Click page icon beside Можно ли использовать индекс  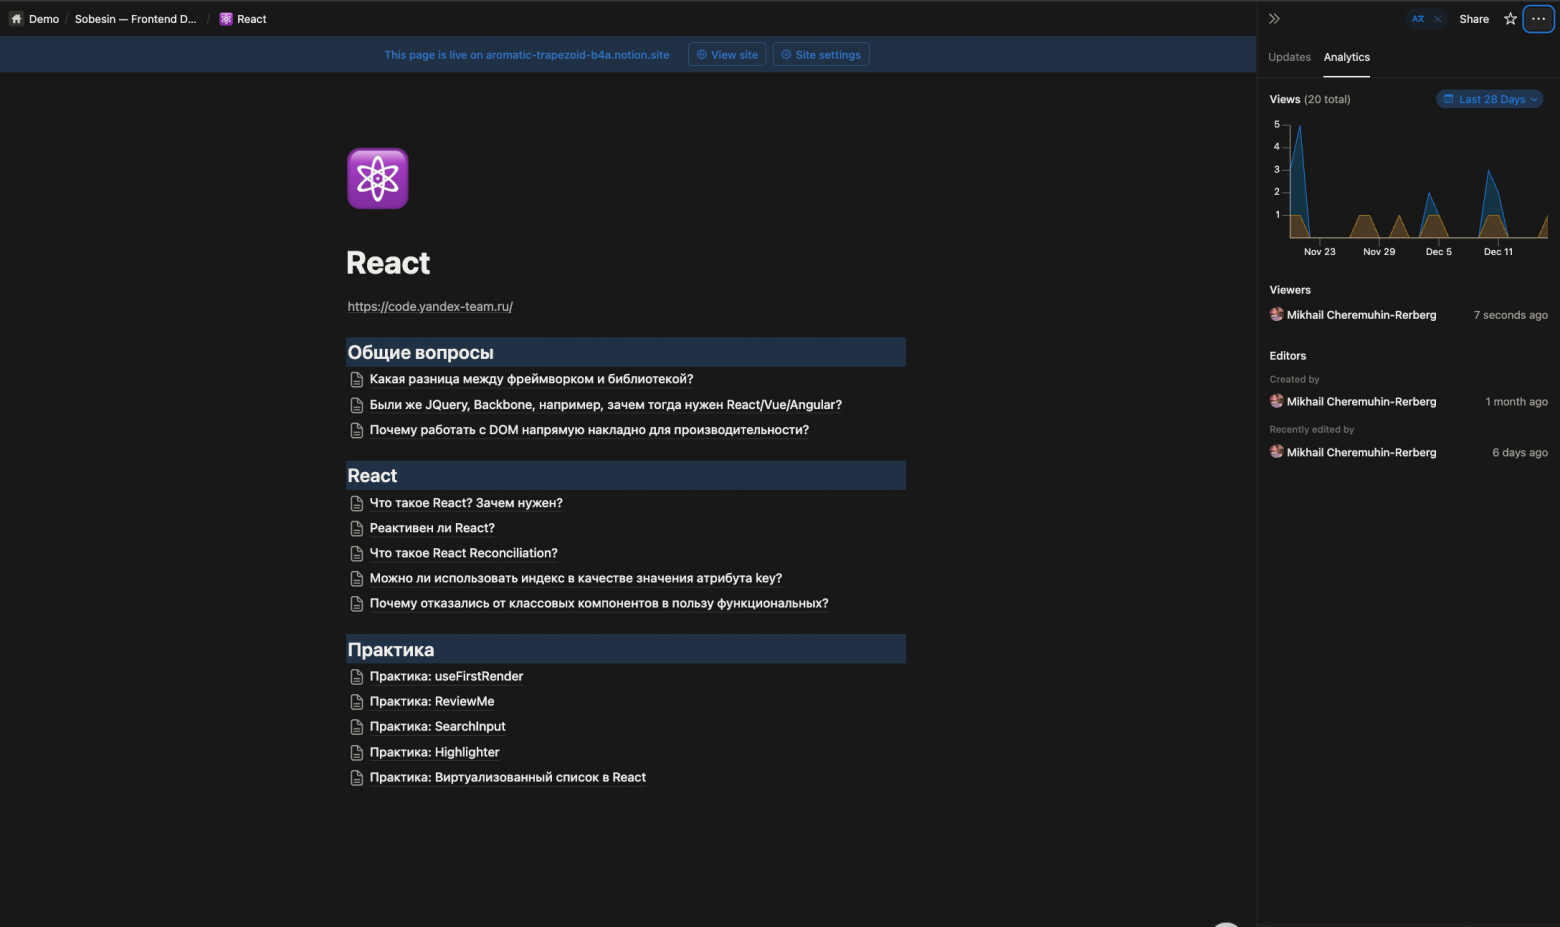(356, 579)
